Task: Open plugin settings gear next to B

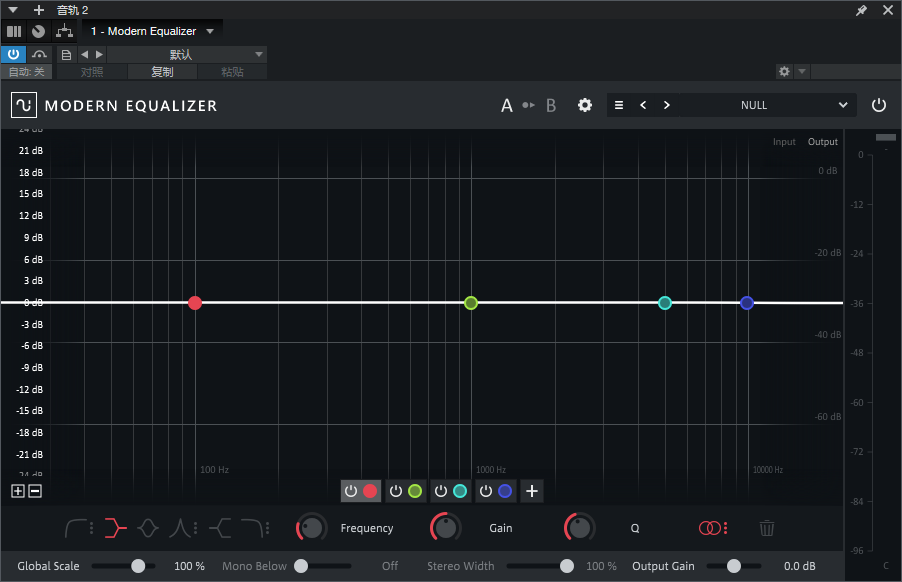Action: [x=585, y=105]
